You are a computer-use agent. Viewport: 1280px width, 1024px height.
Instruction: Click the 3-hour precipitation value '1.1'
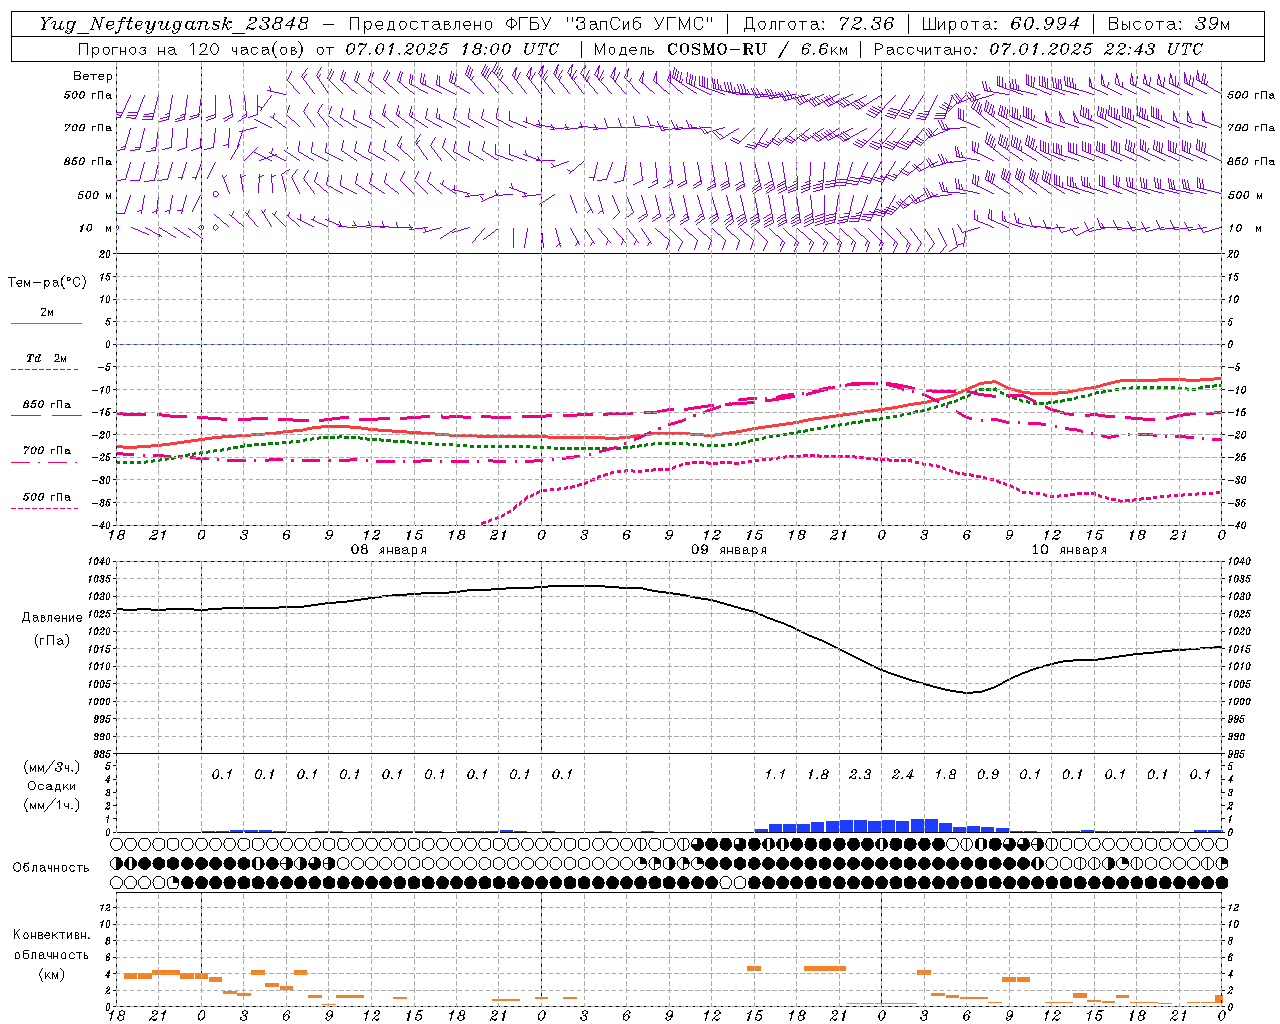pos(775,775)
